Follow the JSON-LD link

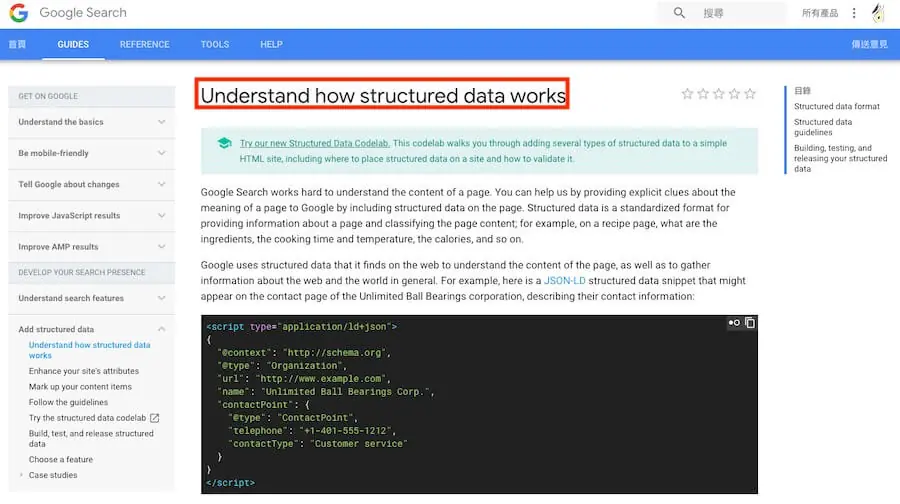pyautogui.click(x=565, y=281)
